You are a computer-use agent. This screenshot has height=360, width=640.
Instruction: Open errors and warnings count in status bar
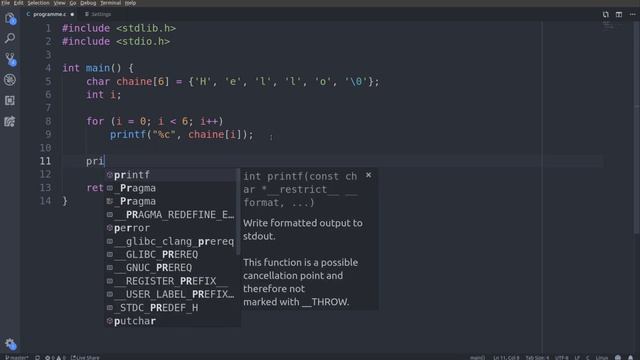(x=55, y=358)
